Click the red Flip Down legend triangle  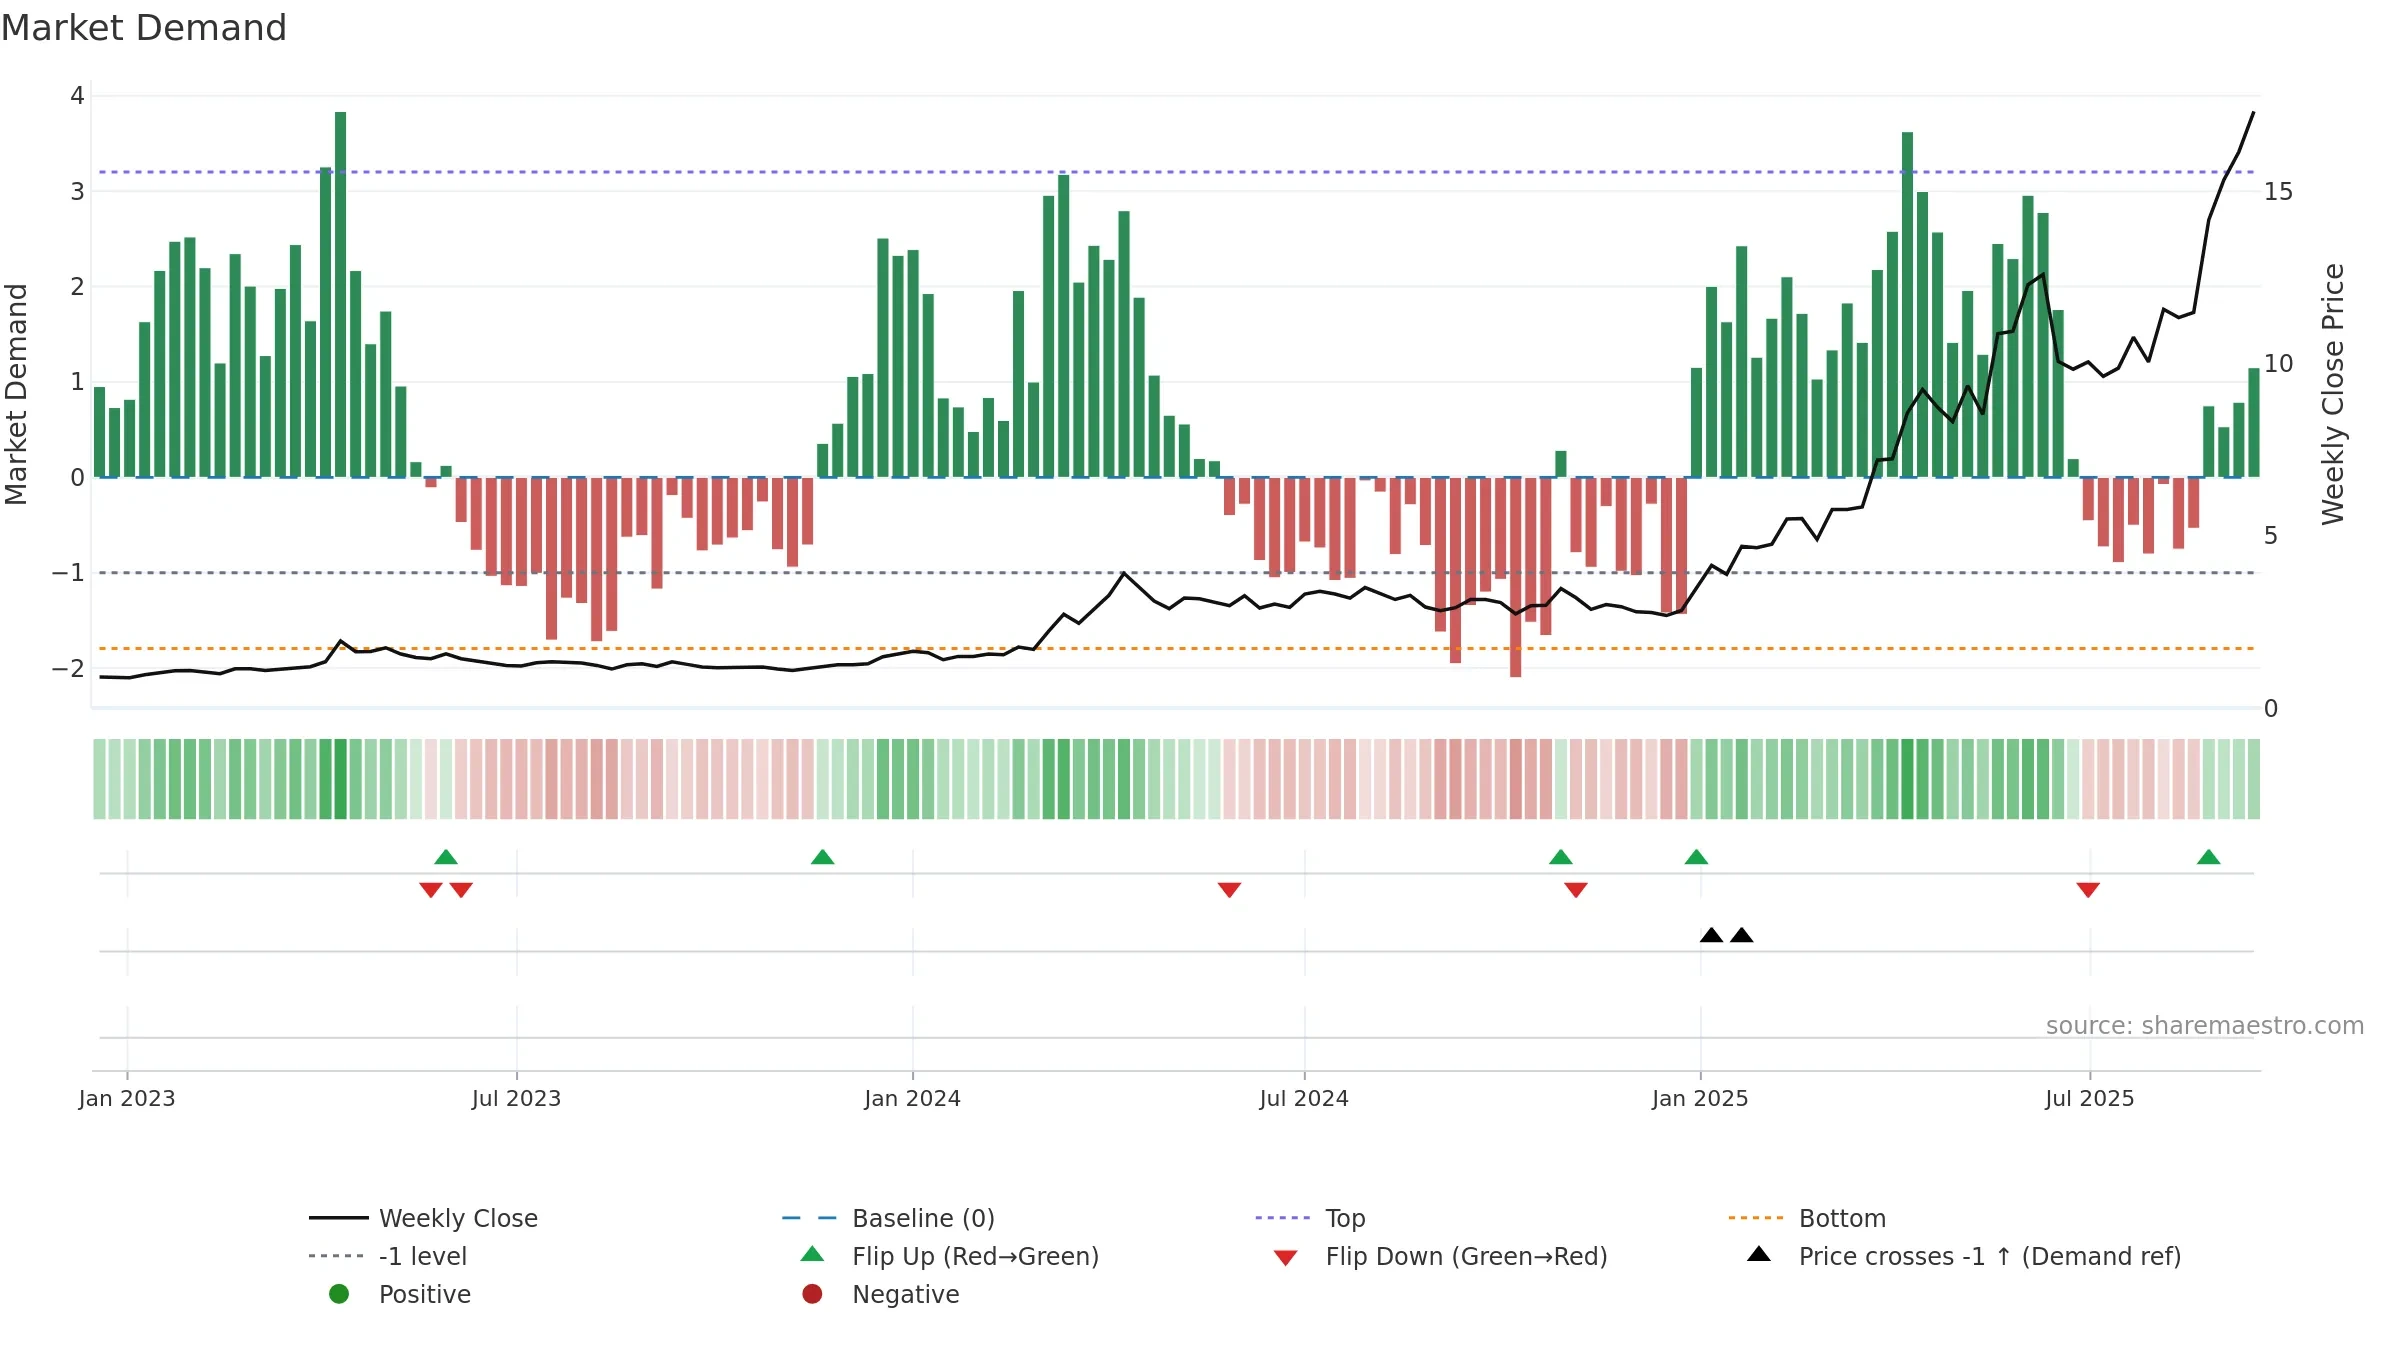(1286, 1258)
